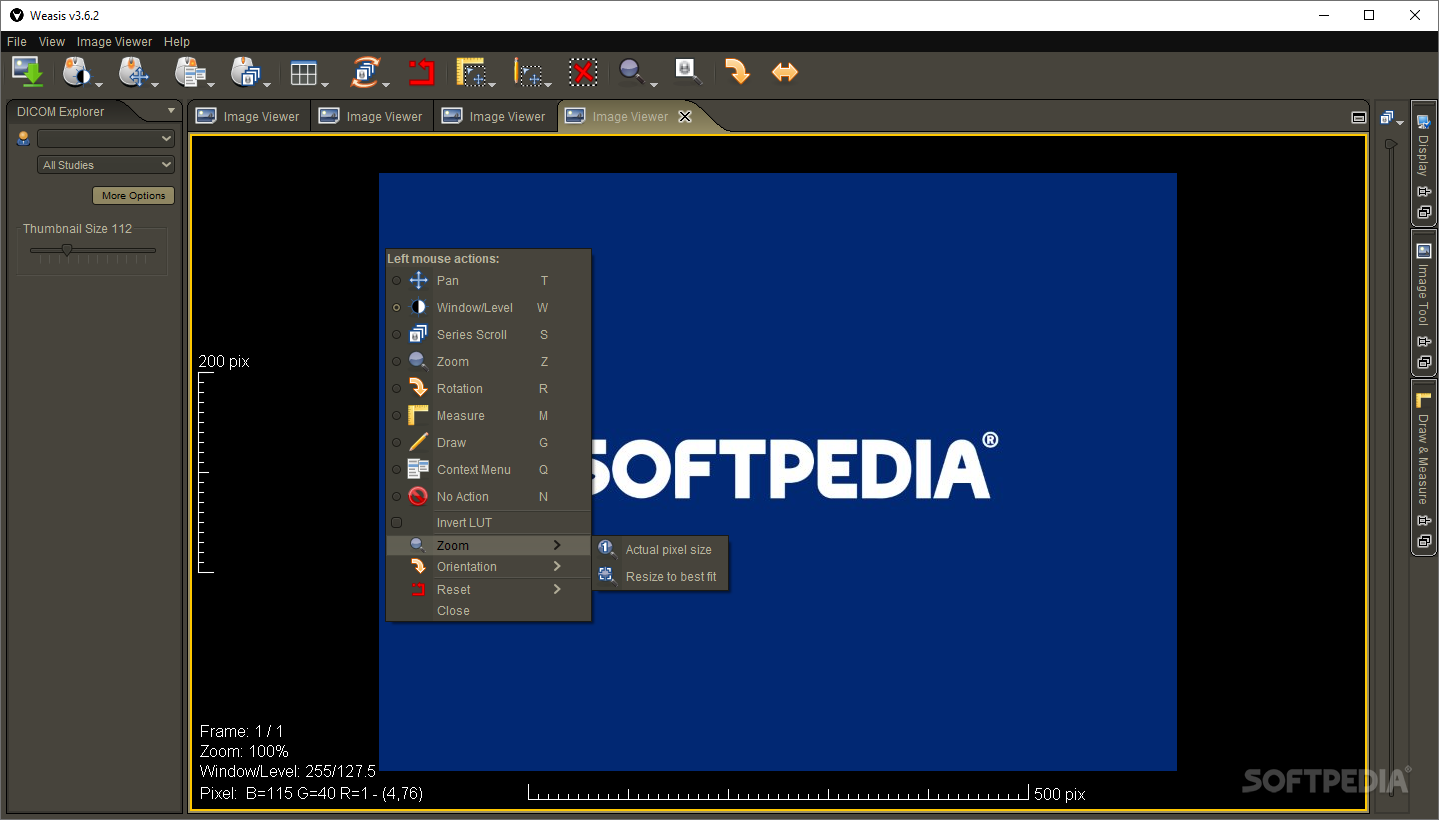Click the mouse wheel series scroll icon
This screenshot has height=820, width=1439.
[245, 72]
